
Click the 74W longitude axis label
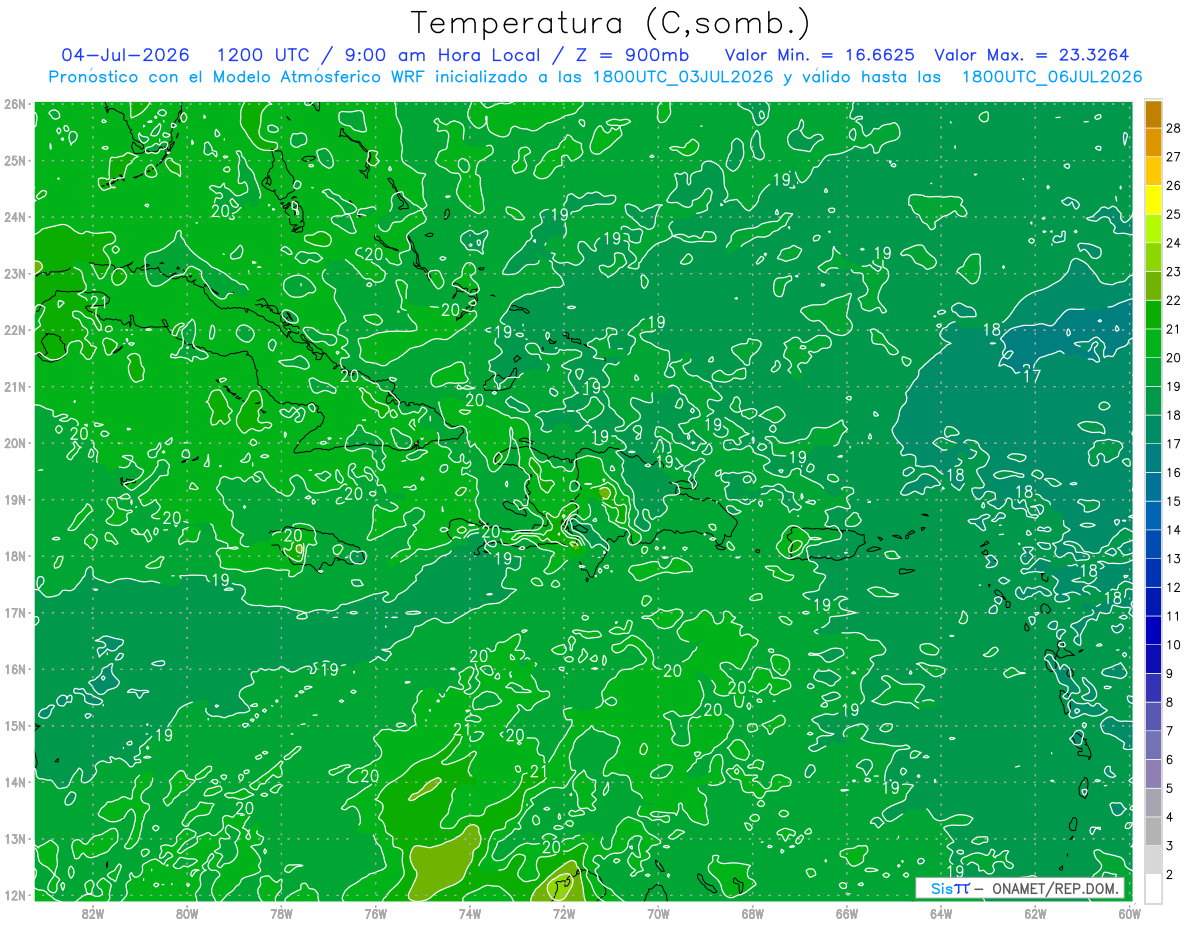[x=469, y=912]
